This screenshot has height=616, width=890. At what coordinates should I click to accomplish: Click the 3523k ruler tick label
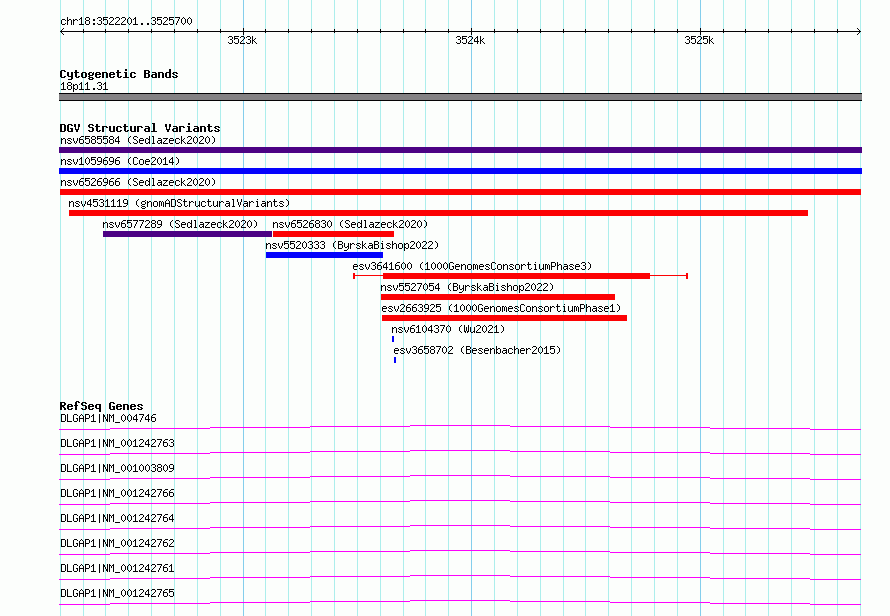pos(242,40)
